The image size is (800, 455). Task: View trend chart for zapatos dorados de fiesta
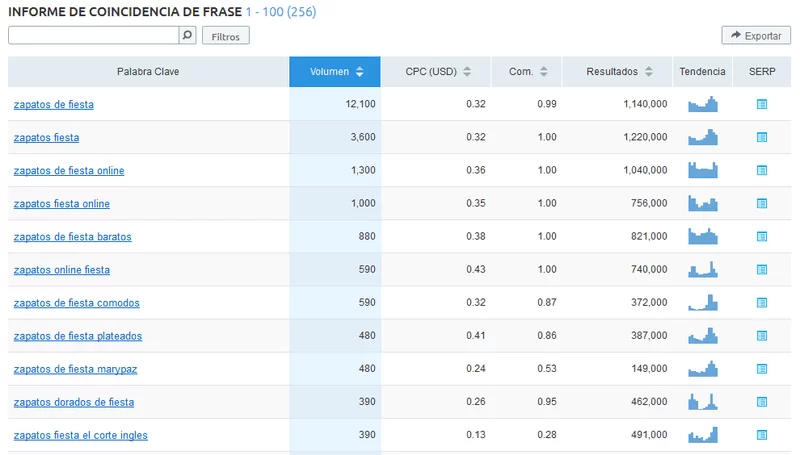pos(703,402)
